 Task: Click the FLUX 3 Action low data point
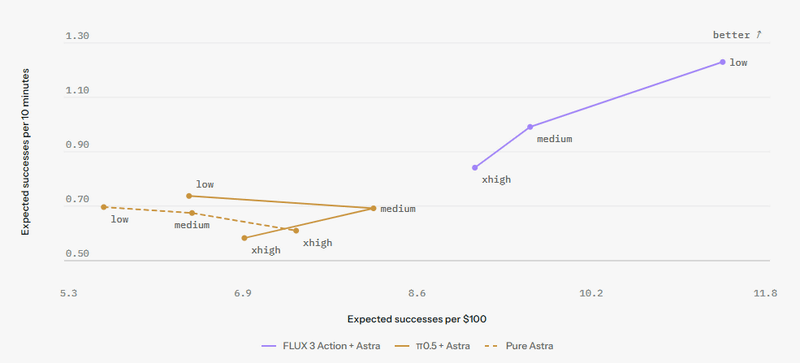click(722, 62)
